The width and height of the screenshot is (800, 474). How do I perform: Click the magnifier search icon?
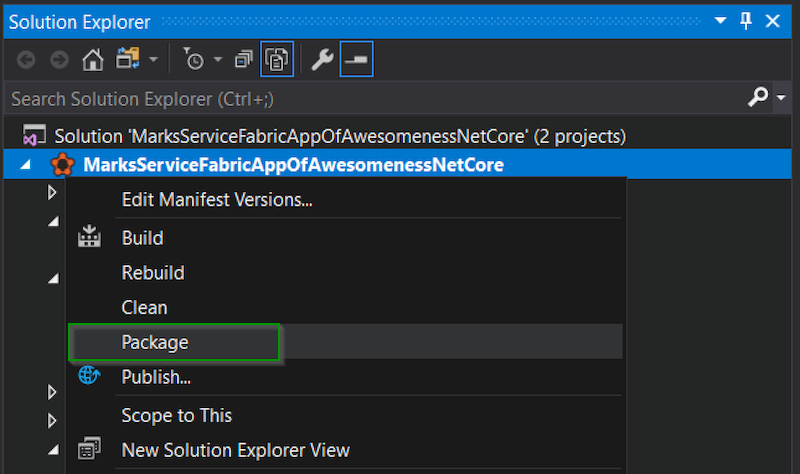pos(758,97)
